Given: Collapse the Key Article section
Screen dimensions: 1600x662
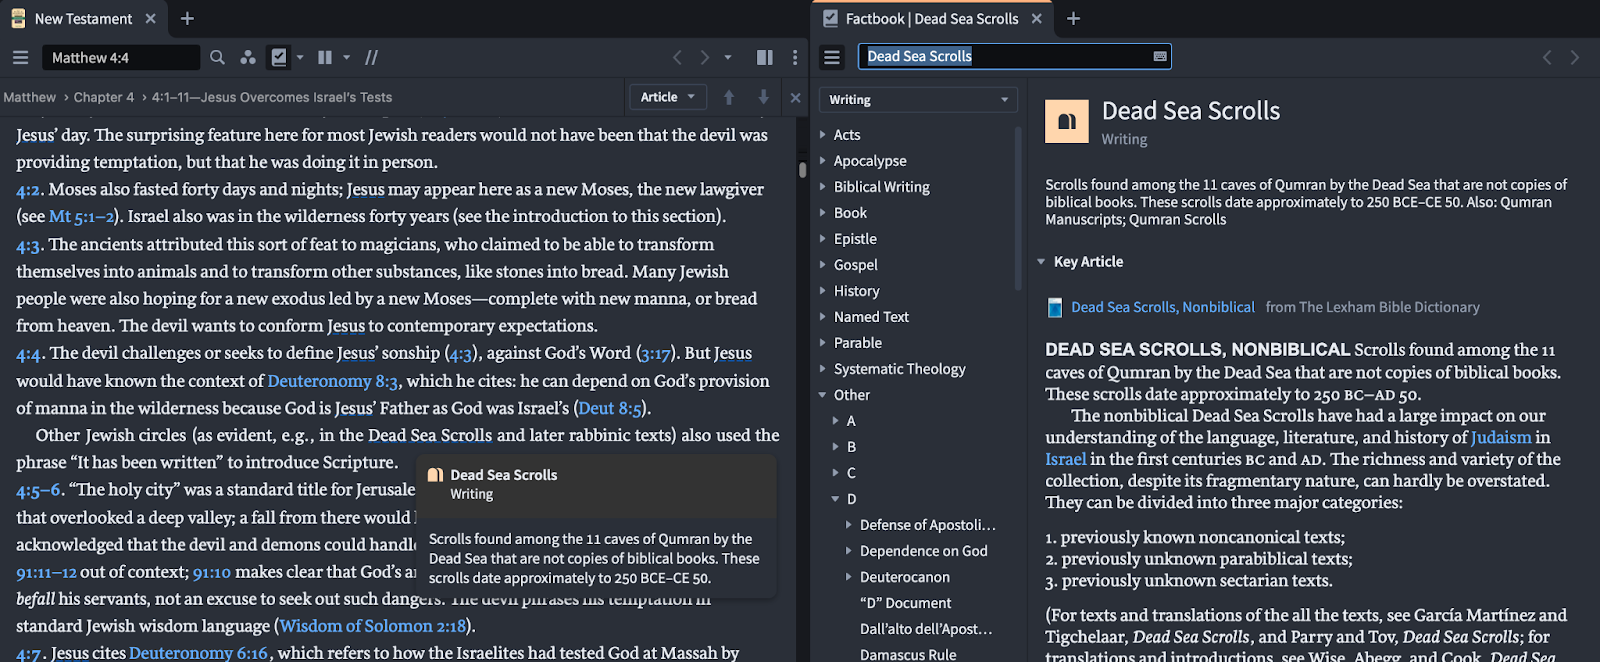Looking at the screenshot, I should click(1041, 262).
